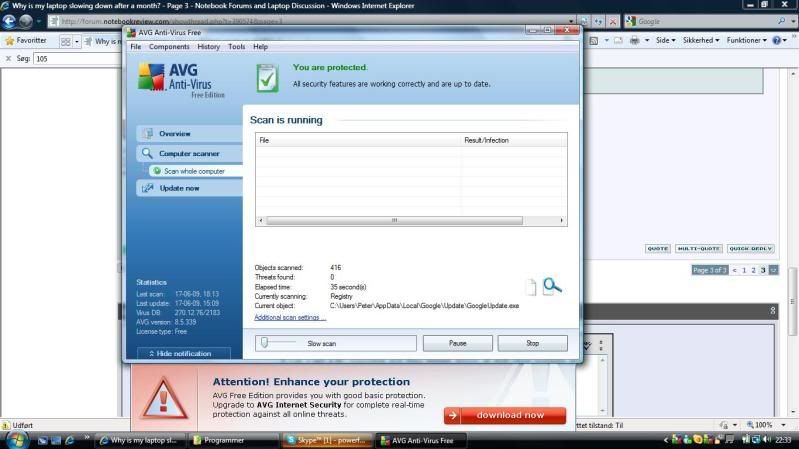This screenshot has height=449, width=799.
Task: Click the IE search magnifier icon
Action: [782, 21]
